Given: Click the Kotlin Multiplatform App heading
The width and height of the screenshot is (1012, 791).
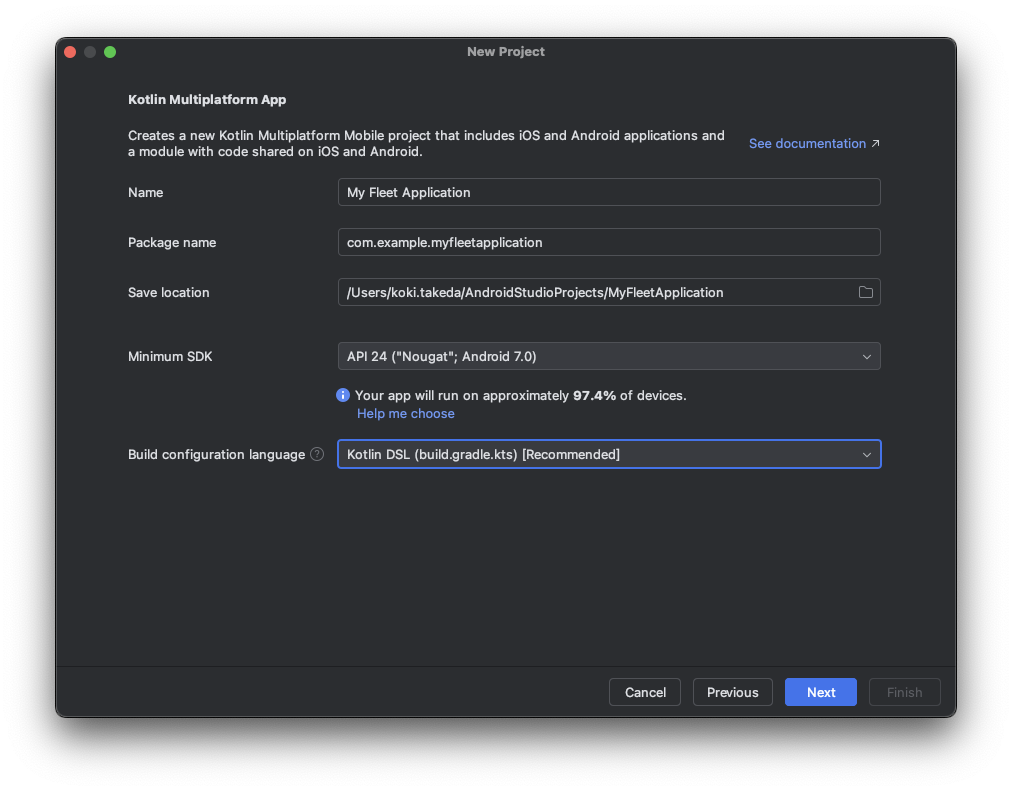Looking at the screenshot, I should pyautogui.click(x=207, y=100).
